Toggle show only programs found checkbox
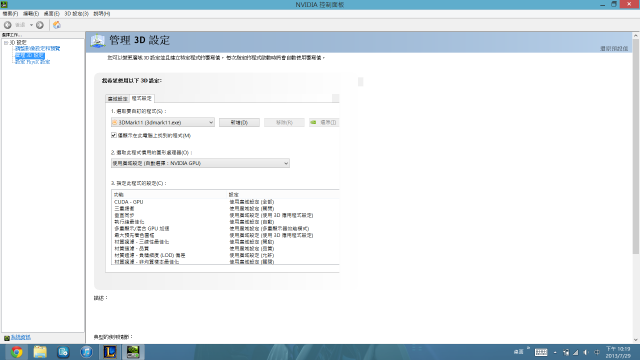Screen dimensions: 640x360 (x=114, y=135)
